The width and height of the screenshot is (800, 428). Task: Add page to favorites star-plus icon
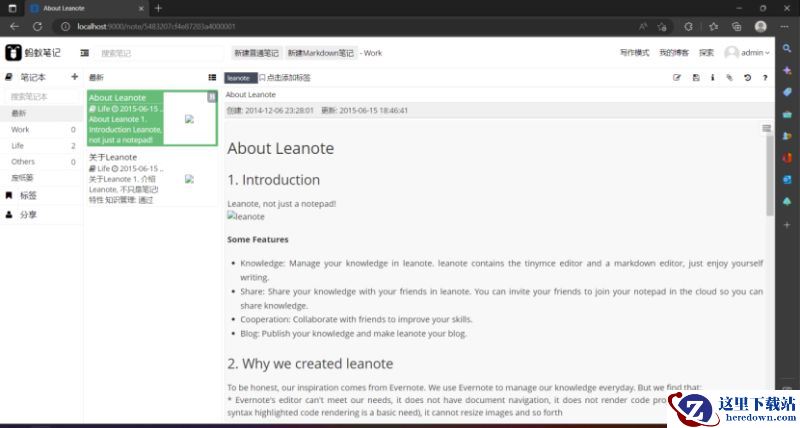click(x=662, y=27)
